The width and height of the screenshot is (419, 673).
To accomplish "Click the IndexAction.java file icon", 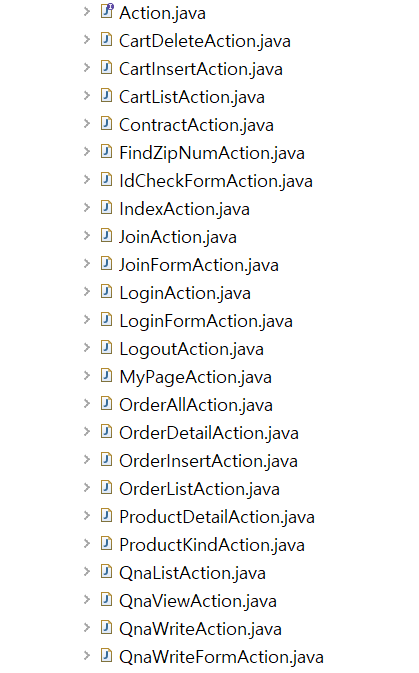I will [106, 207].
